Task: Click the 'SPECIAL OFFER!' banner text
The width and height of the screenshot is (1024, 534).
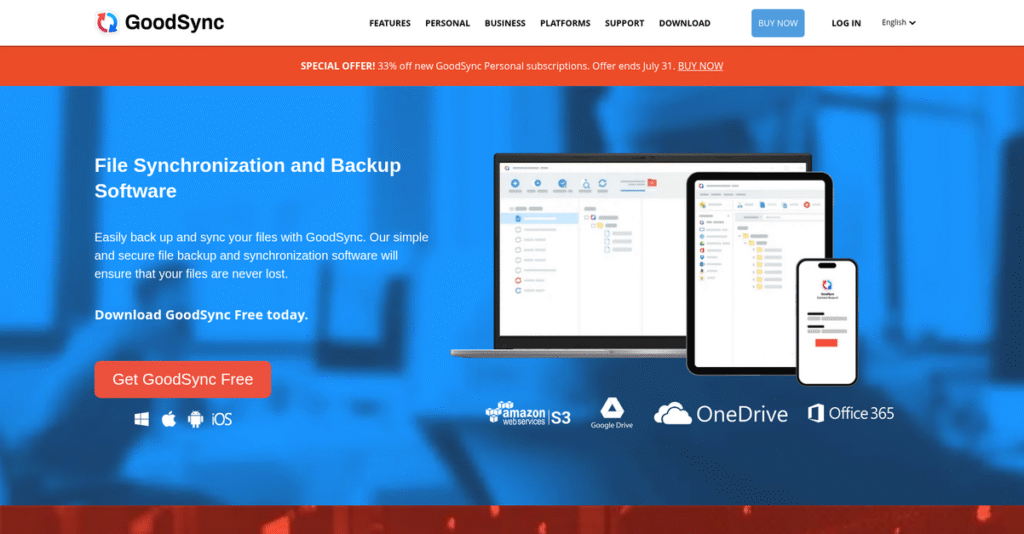Action: (x=338, y=66)
